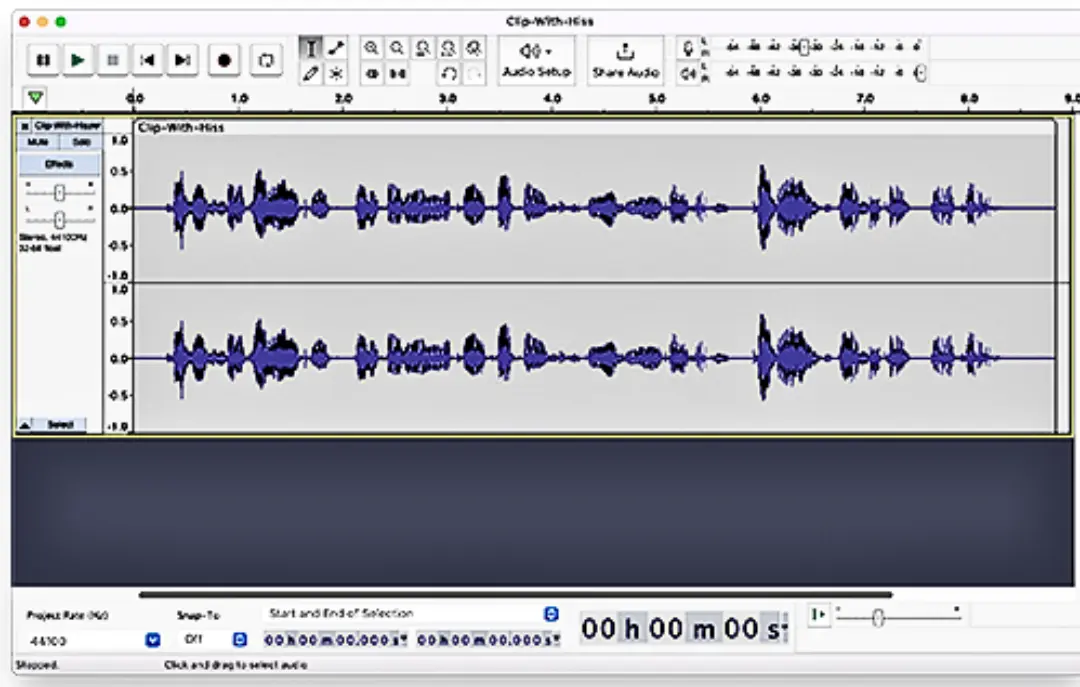Start recording with the Record button
This screenshot has height=687, width=1080.
[x=224, y=60]
